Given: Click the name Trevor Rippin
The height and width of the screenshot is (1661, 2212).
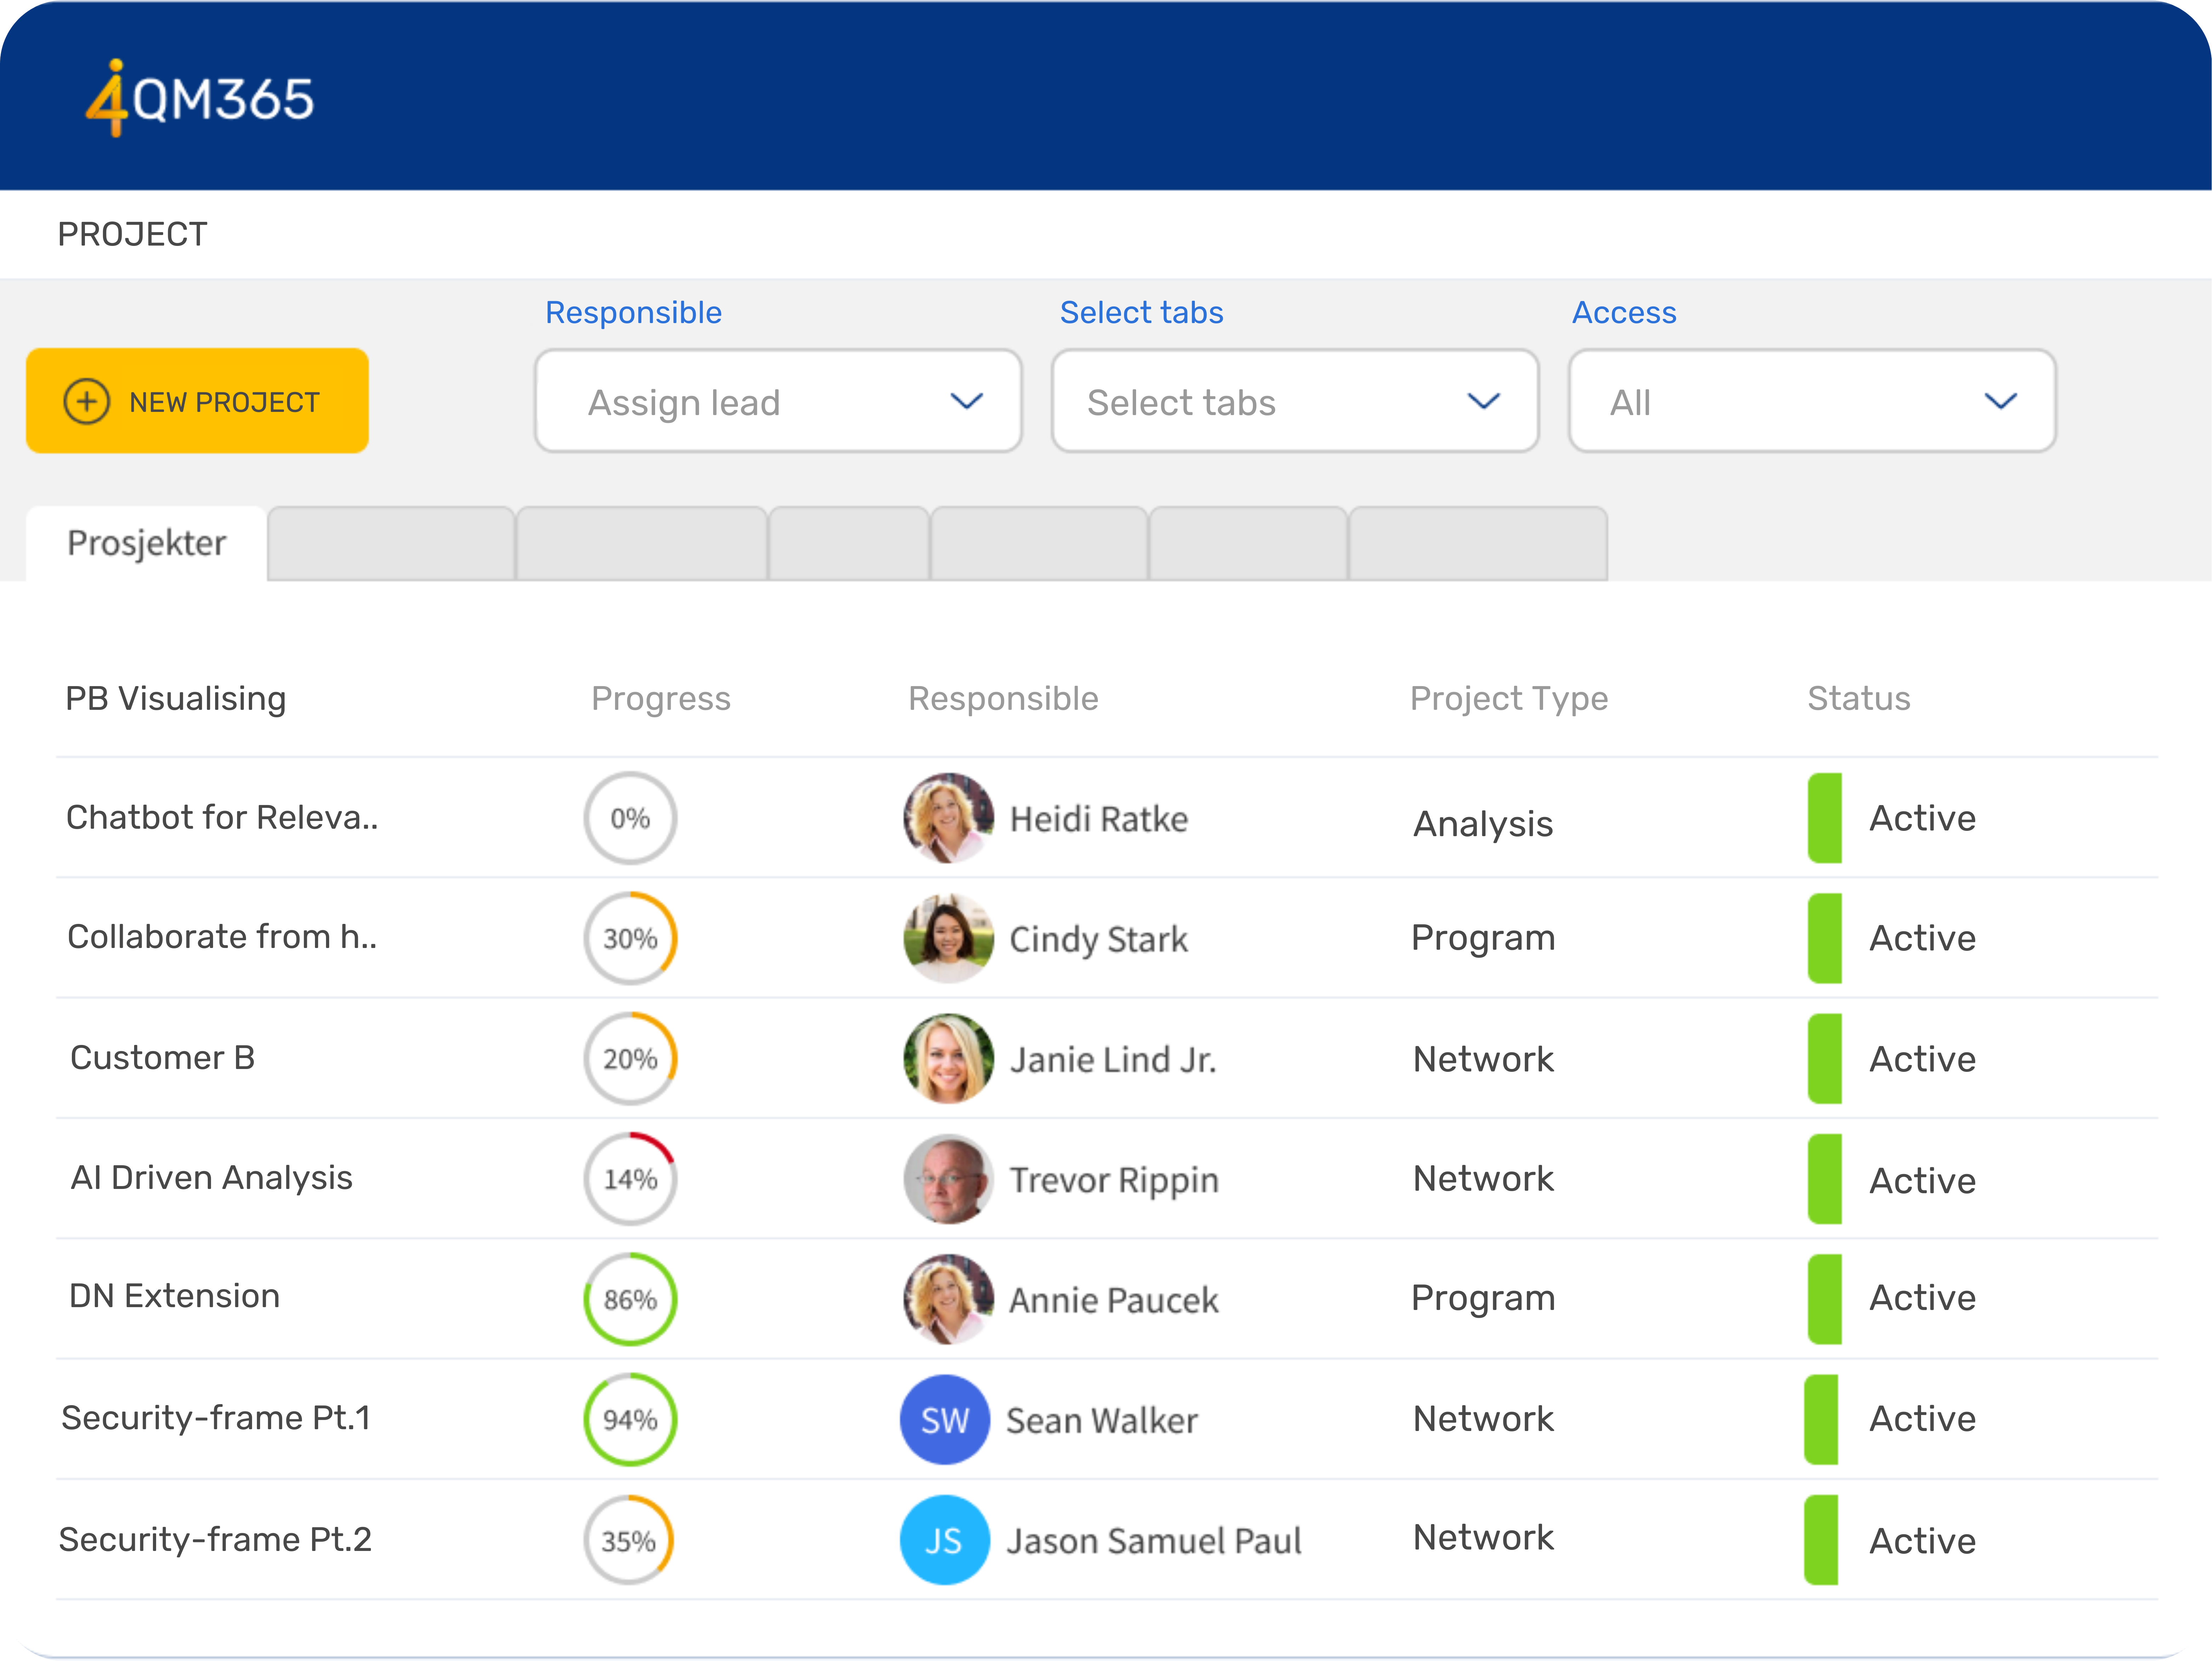Looking at the screenshot, I should click(x=1114, y=1181).
